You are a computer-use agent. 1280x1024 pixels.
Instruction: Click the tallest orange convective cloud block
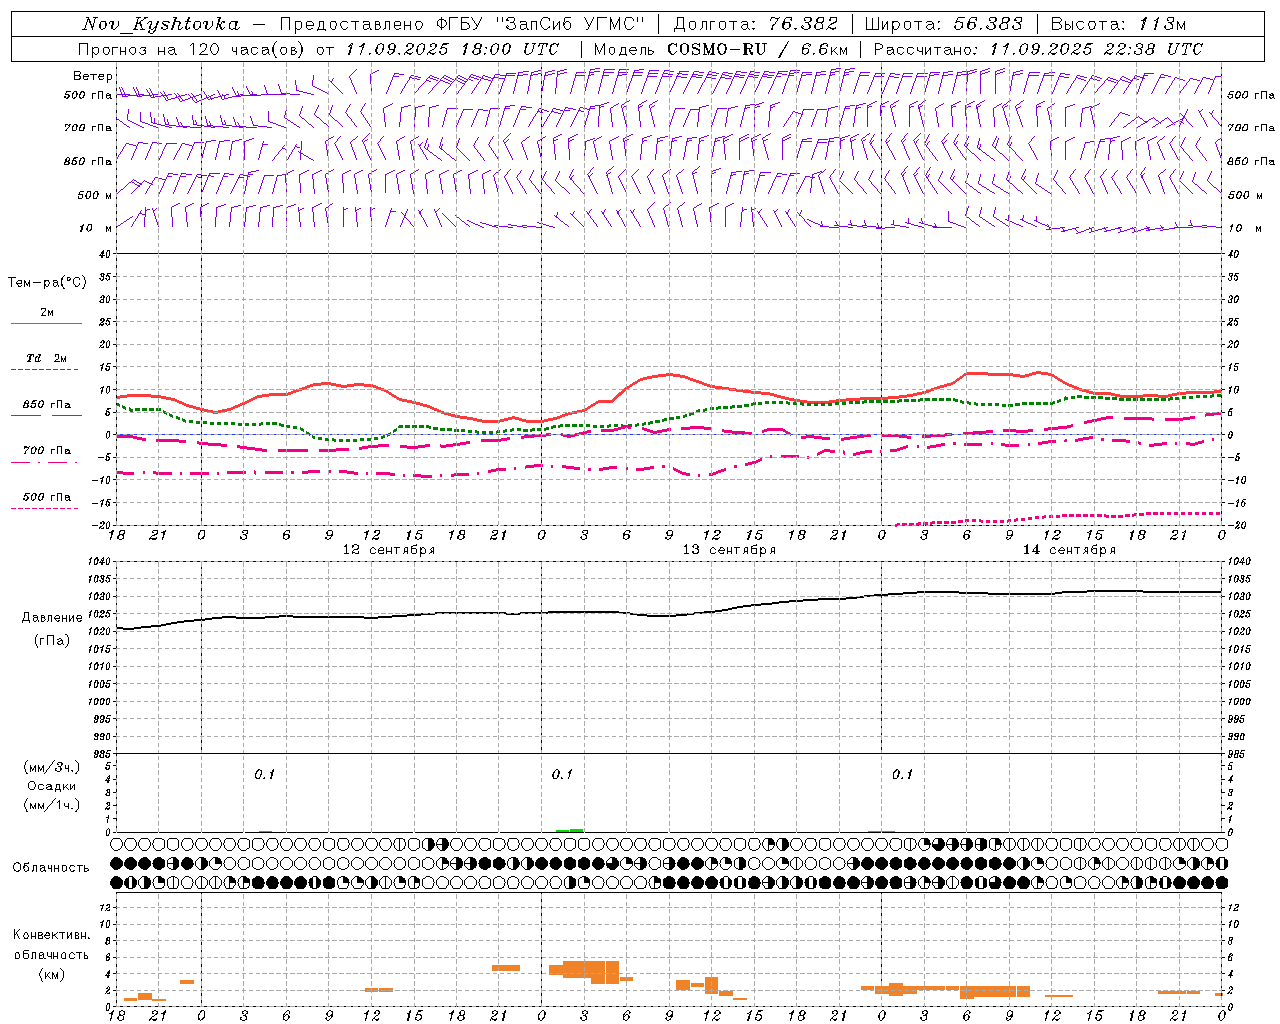[x=605, y=972]
